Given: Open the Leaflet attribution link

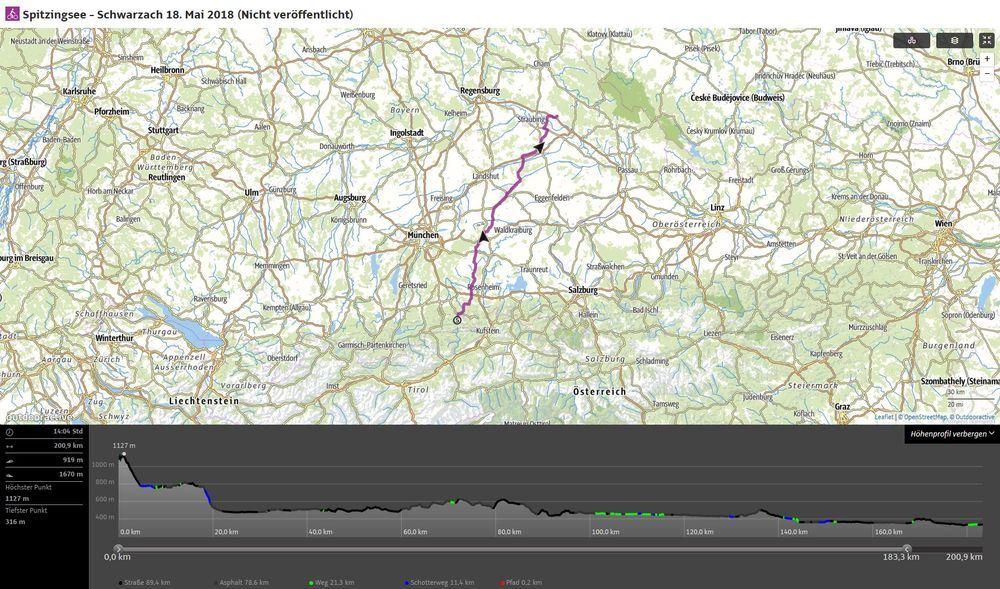Looking at the screenshot, I should [x=884, y=417].
